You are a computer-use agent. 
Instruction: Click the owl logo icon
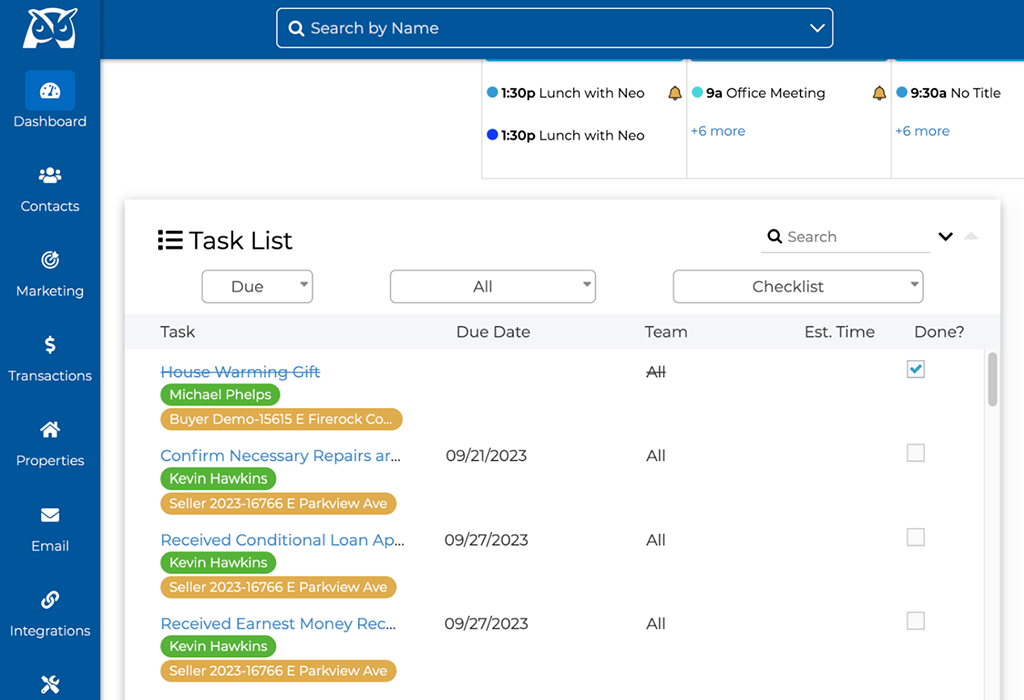point(50,28)
